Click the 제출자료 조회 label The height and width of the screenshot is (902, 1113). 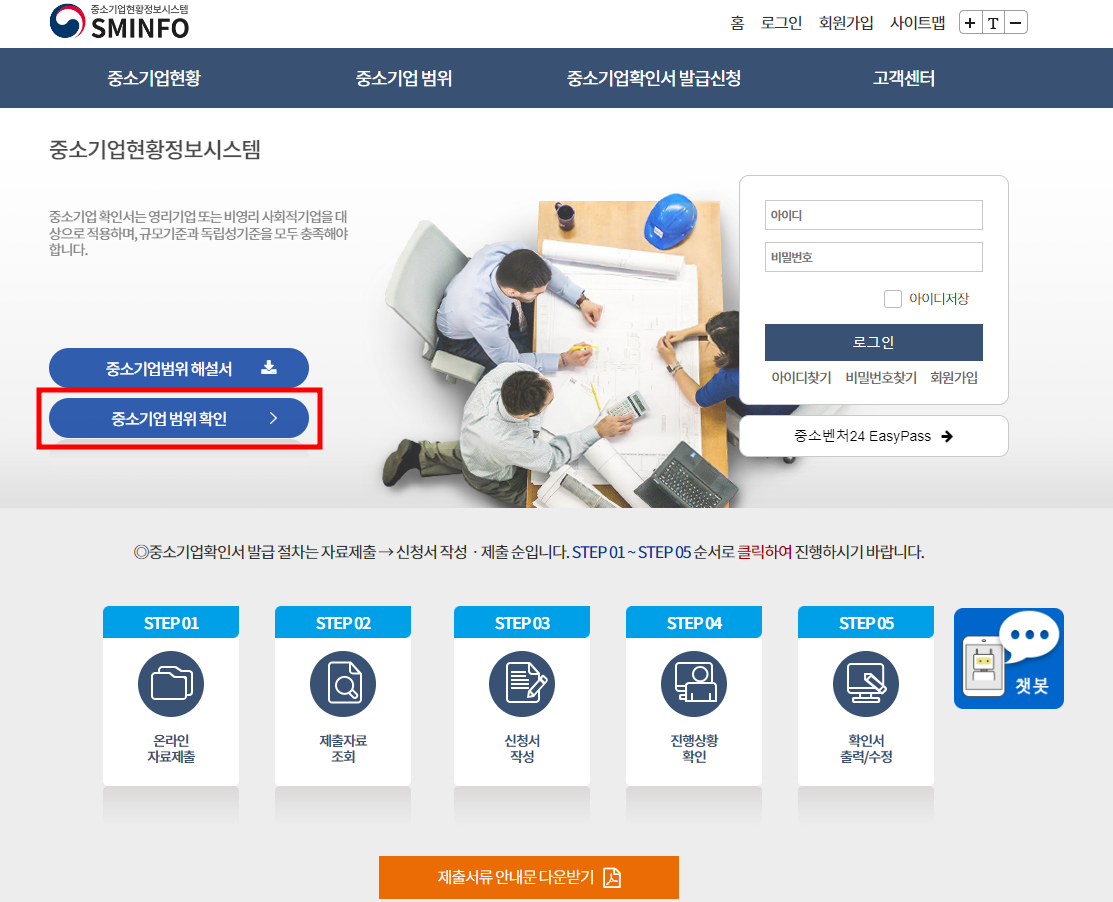(343, 749)
